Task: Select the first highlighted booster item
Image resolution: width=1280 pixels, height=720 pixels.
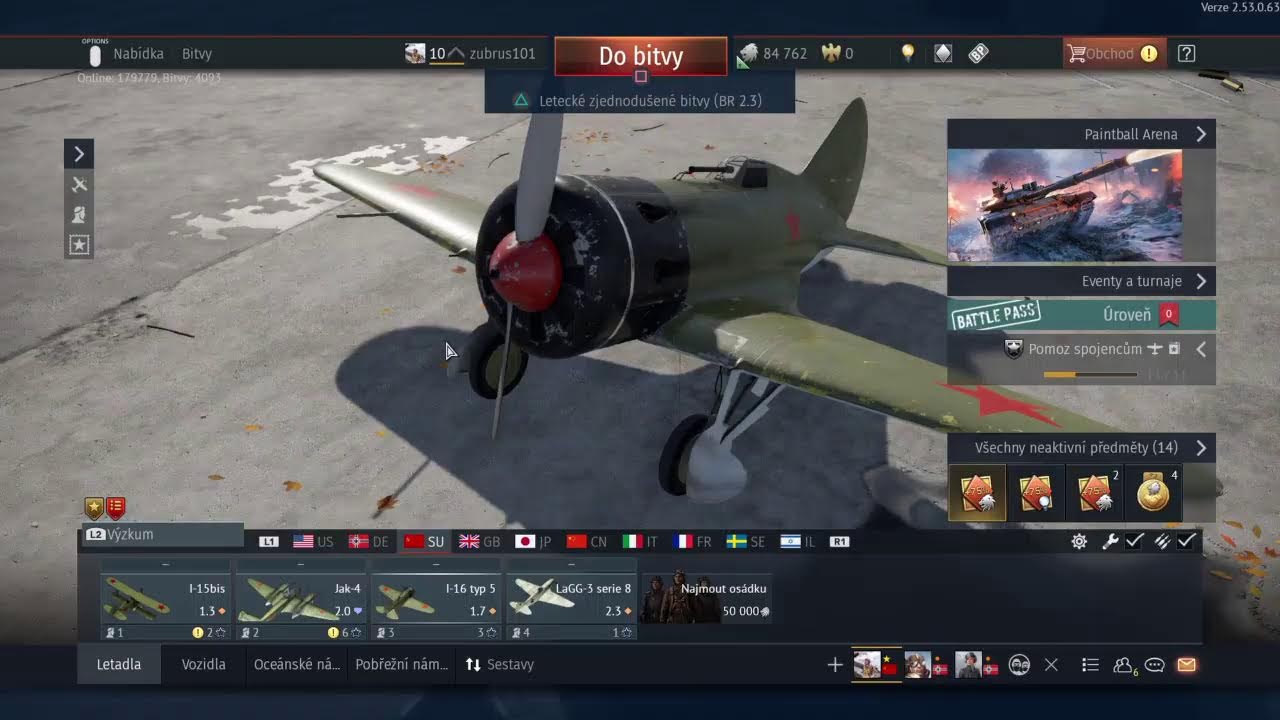Action: tap(977, 493)
